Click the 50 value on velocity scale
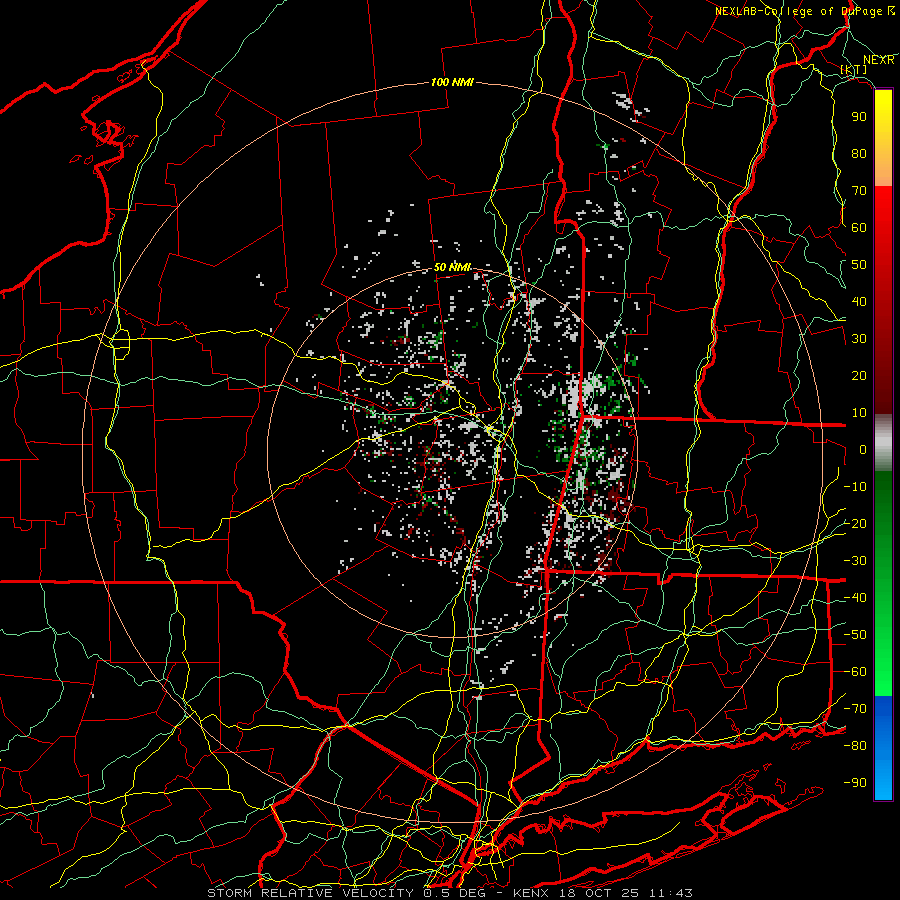 click(x=859, y=265)
